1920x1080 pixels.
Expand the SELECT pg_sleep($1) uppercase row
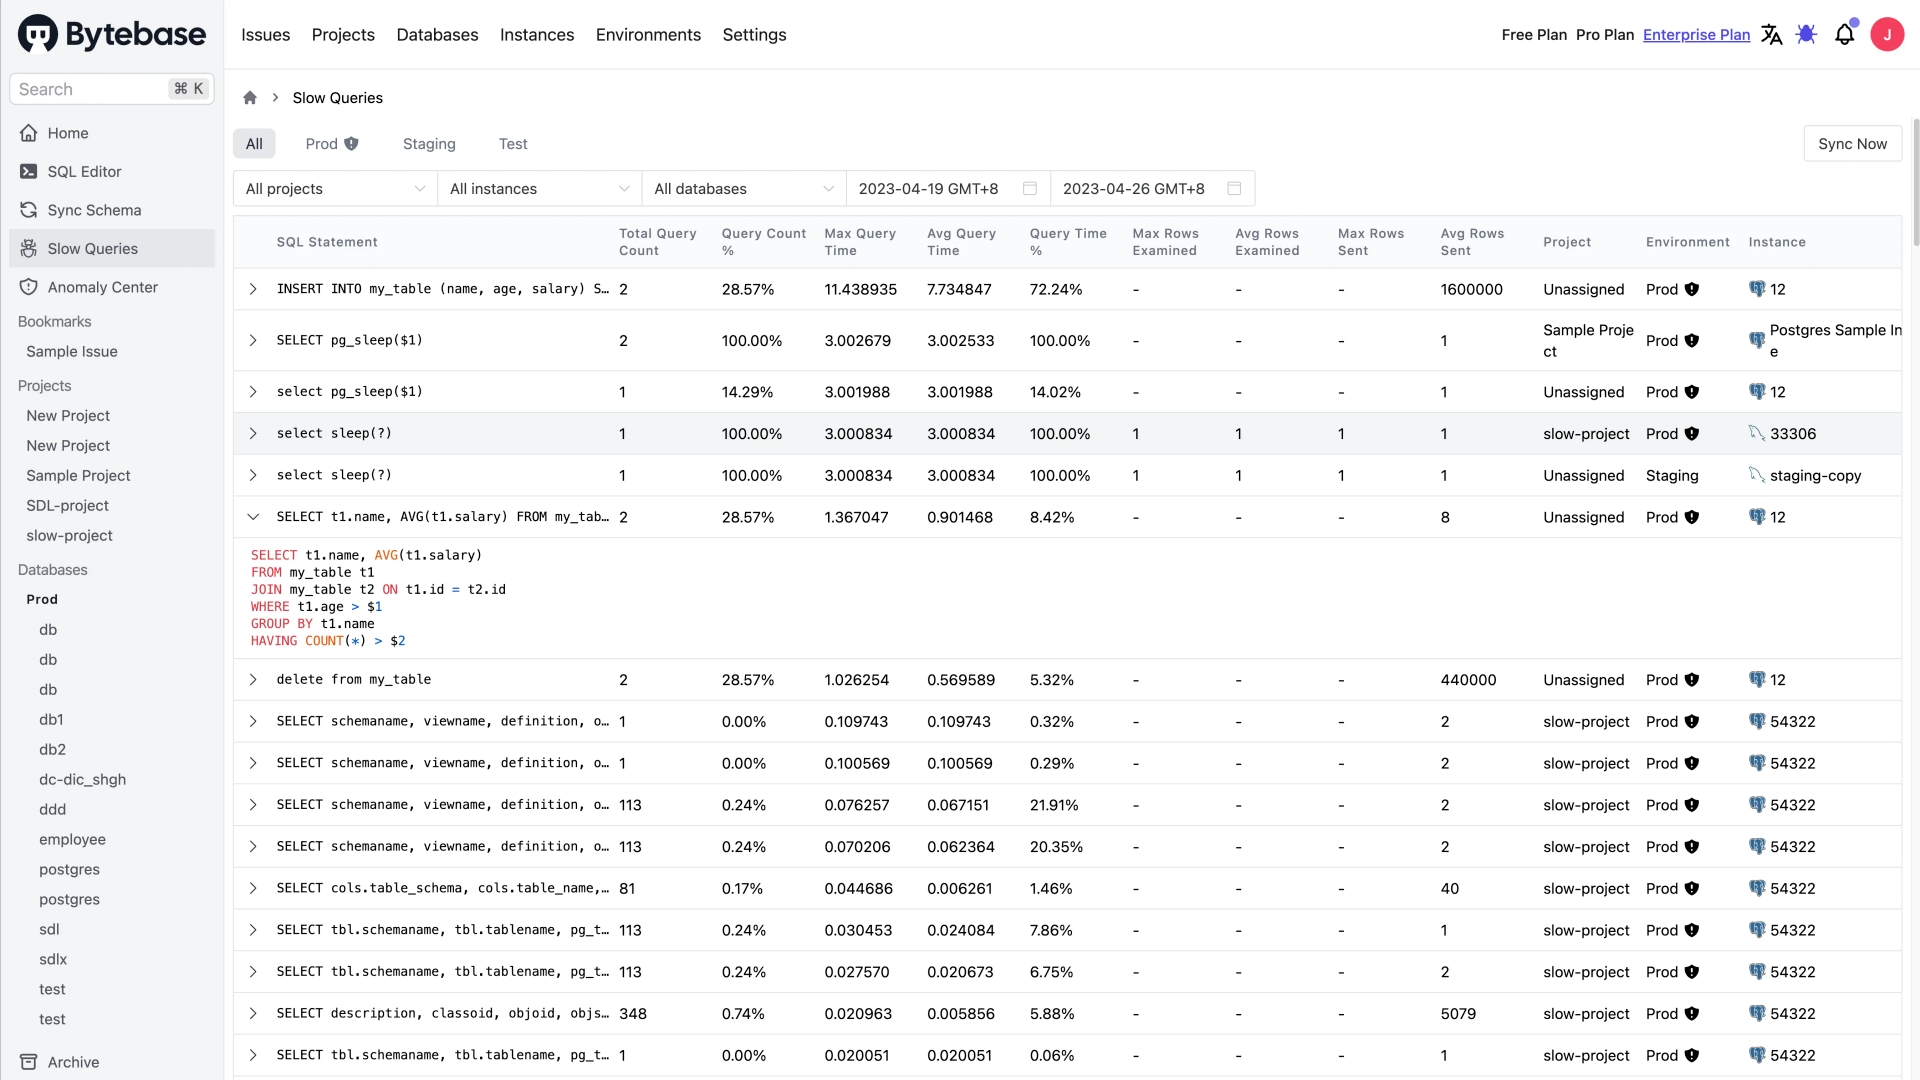(x=253, y=340)
